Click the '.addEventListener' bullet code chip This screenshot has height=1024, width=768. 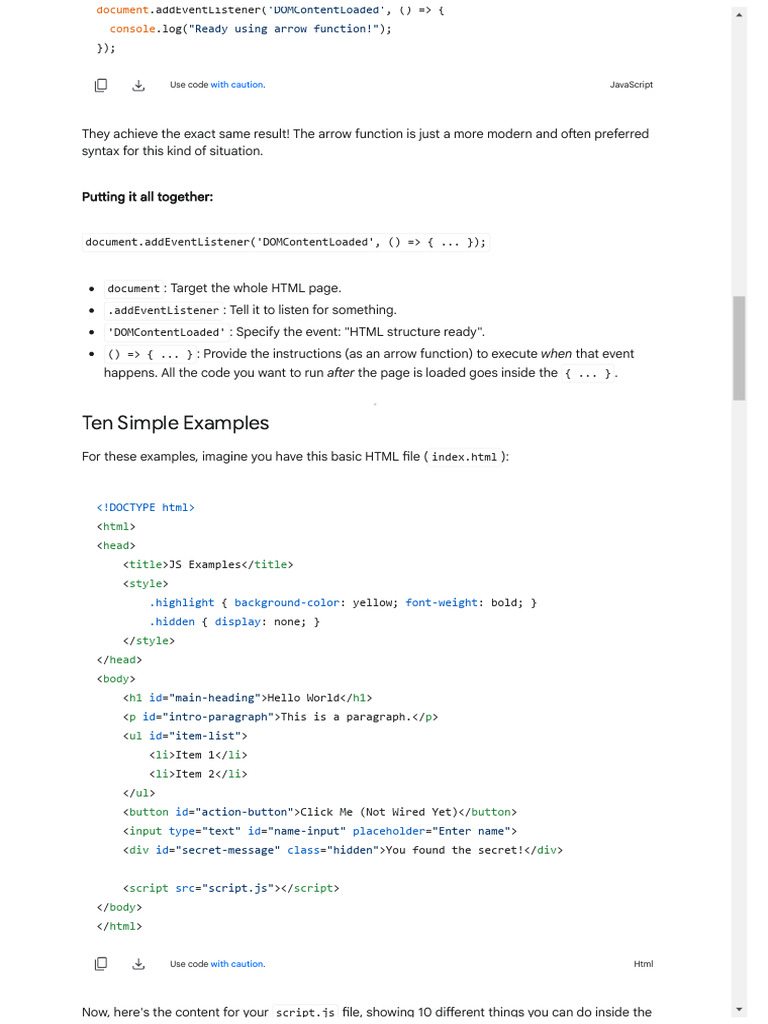click(163, 311)
